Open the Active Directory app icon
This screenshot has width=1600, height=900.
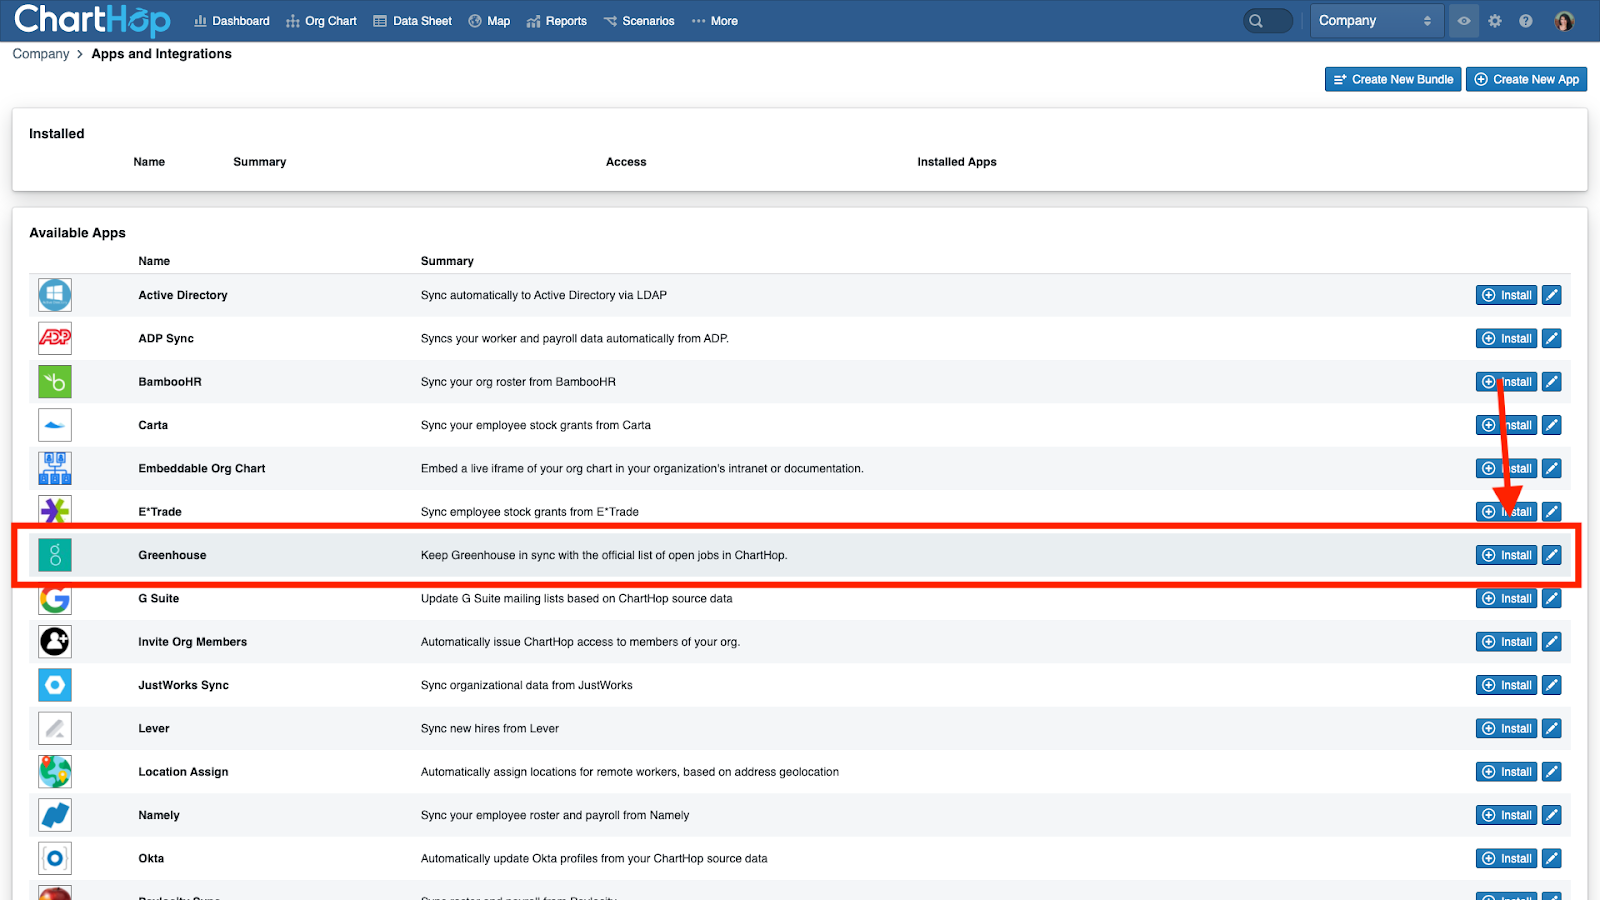pyautogui.click(x=55, y=295)
